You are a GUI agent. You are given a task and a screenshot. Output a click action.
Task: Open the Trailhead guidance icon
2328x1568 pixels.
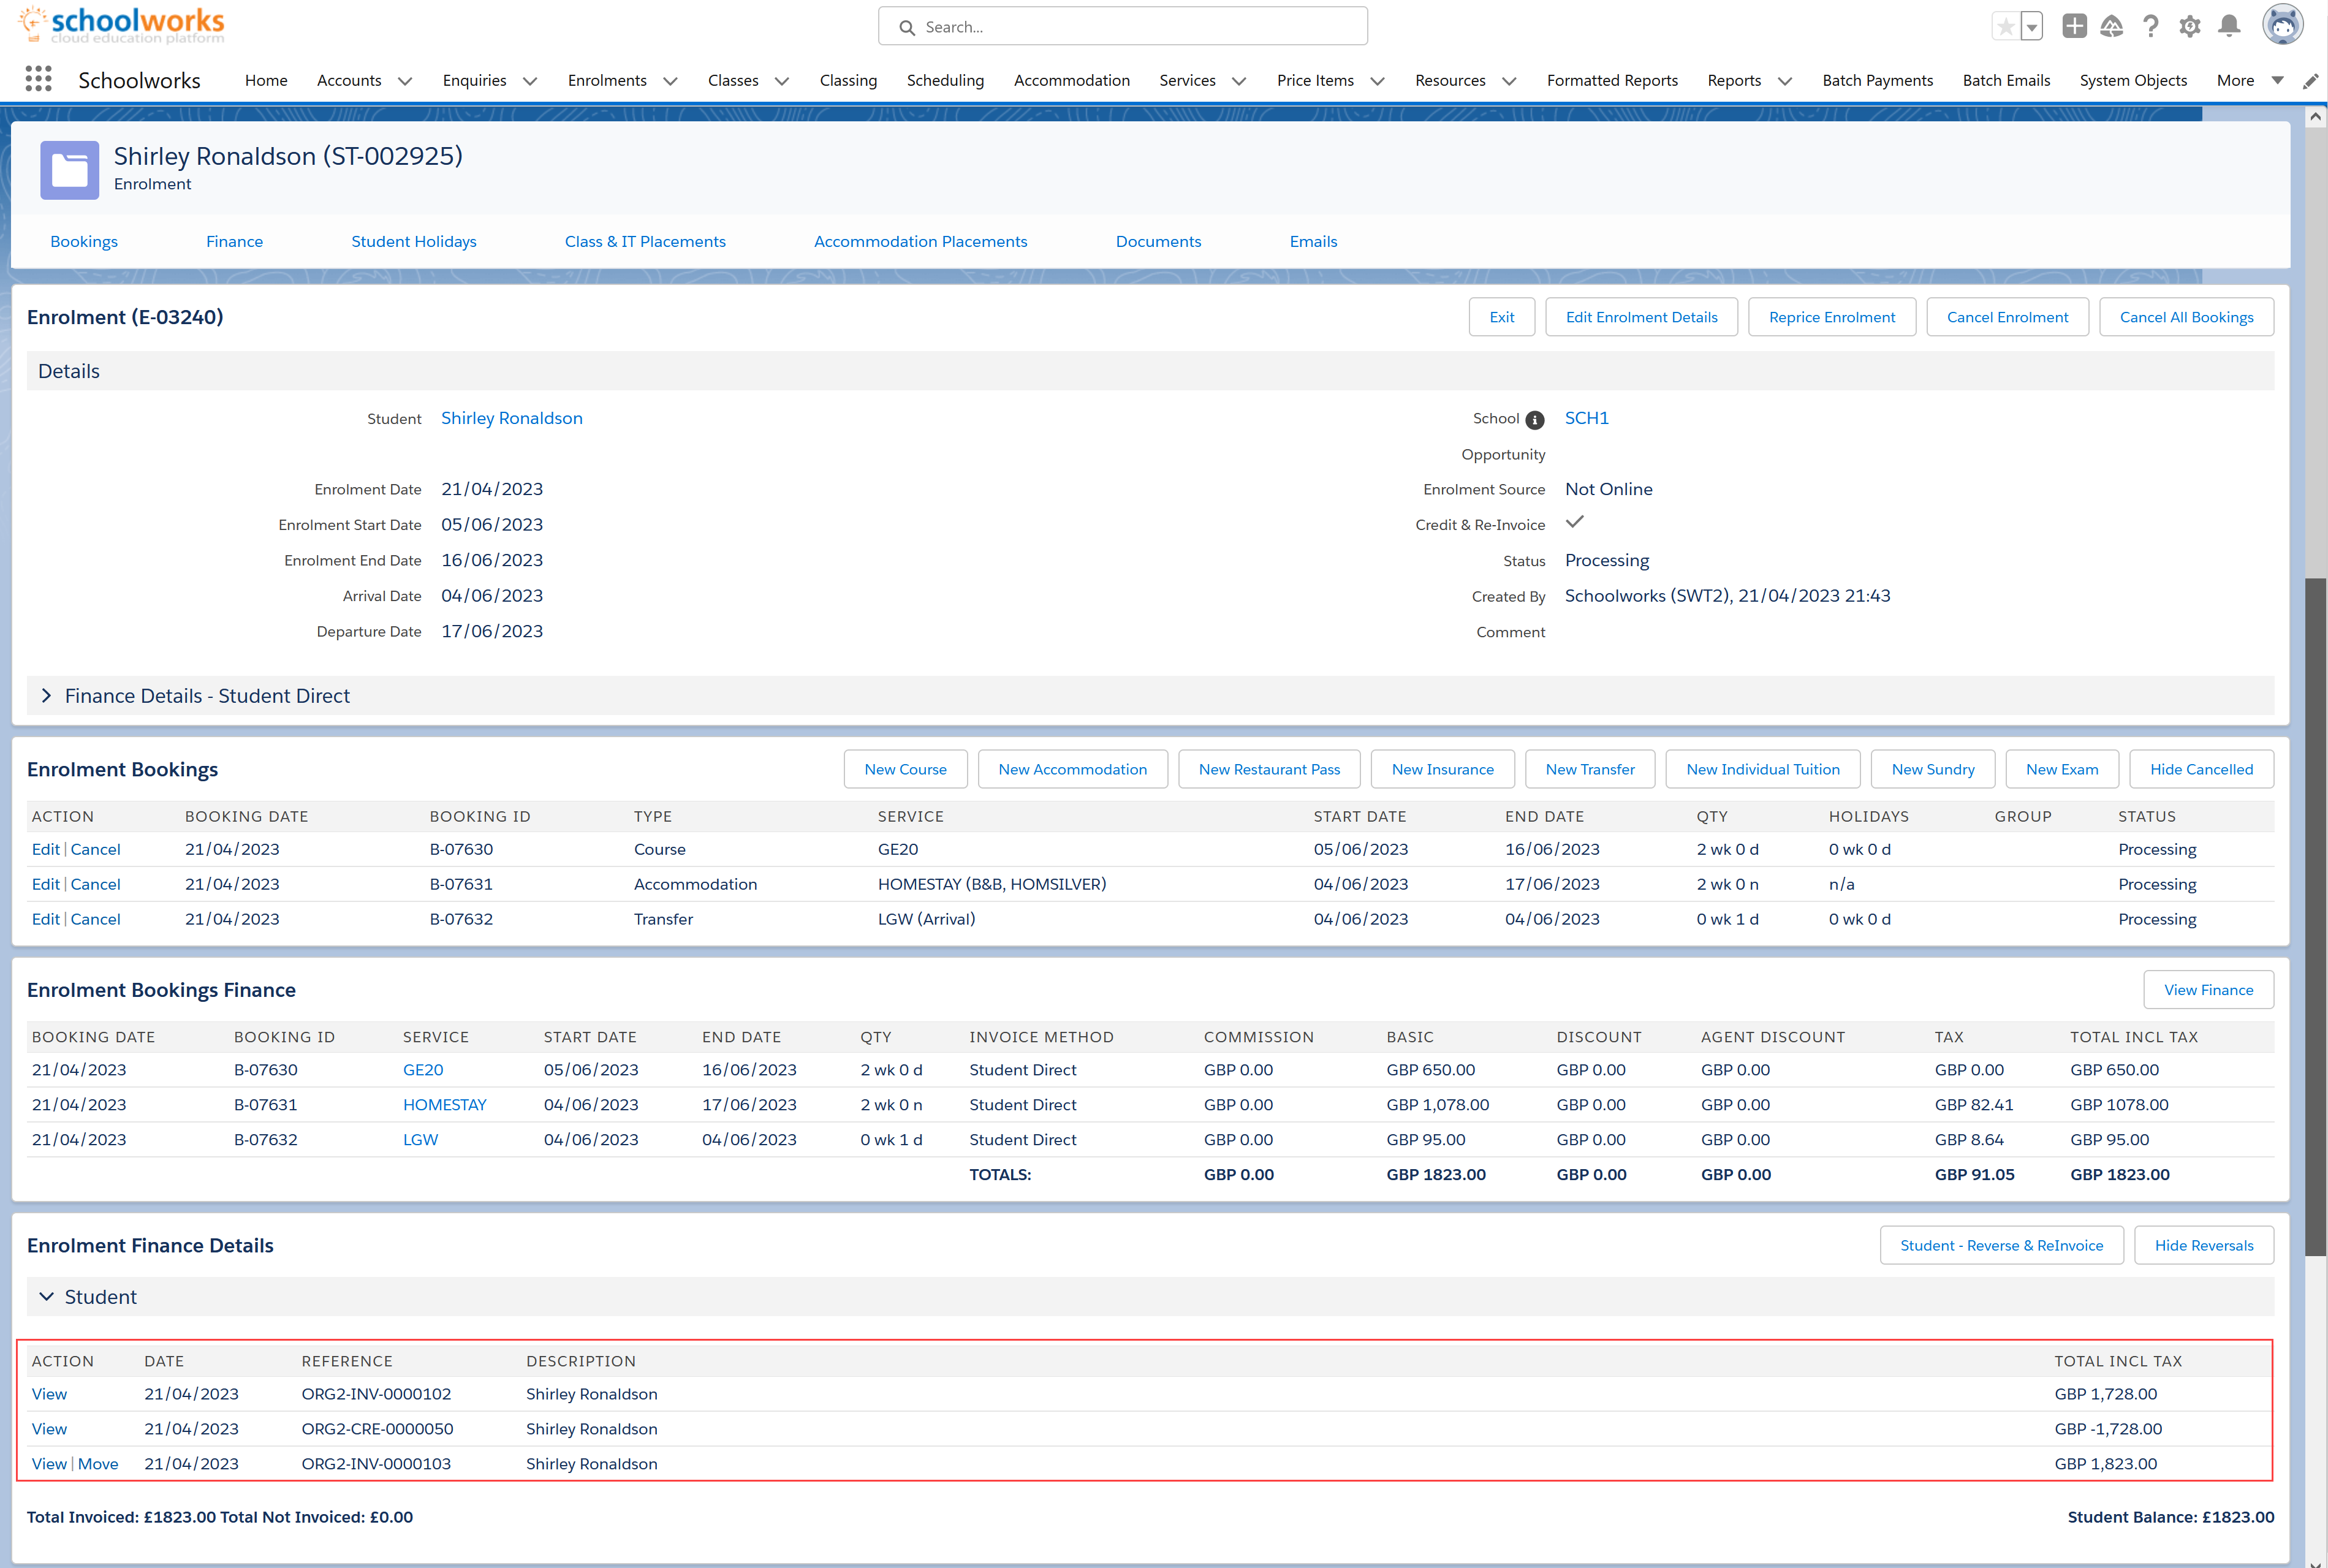click(x=2111, y=26)
